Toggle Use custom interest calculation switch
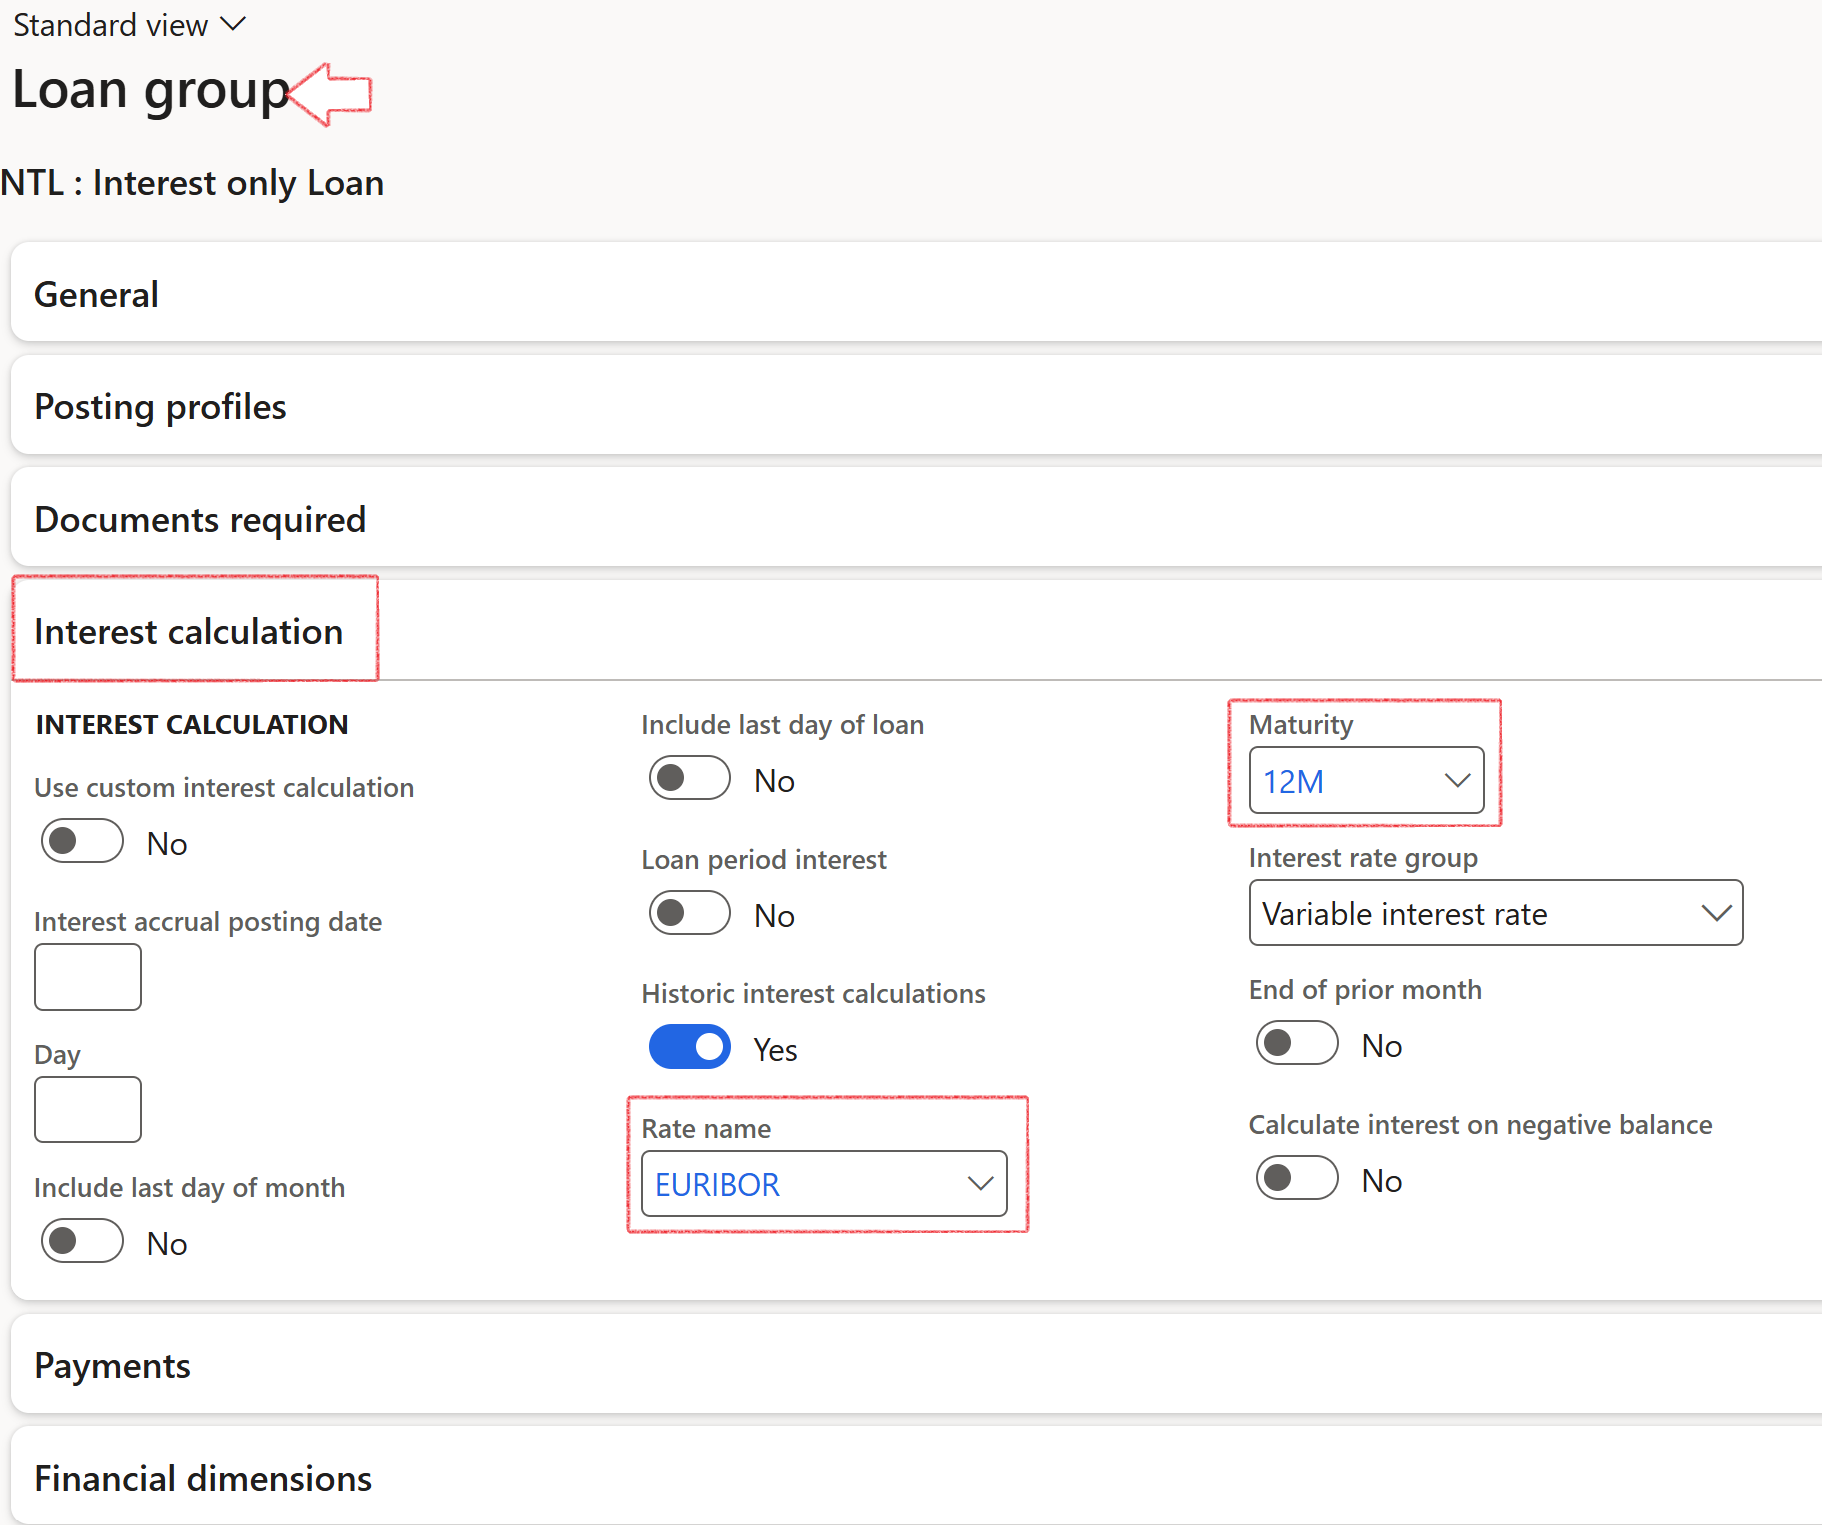This screenshot has width=1822, height=1525. pyautogui.click(x=82, y=841)
